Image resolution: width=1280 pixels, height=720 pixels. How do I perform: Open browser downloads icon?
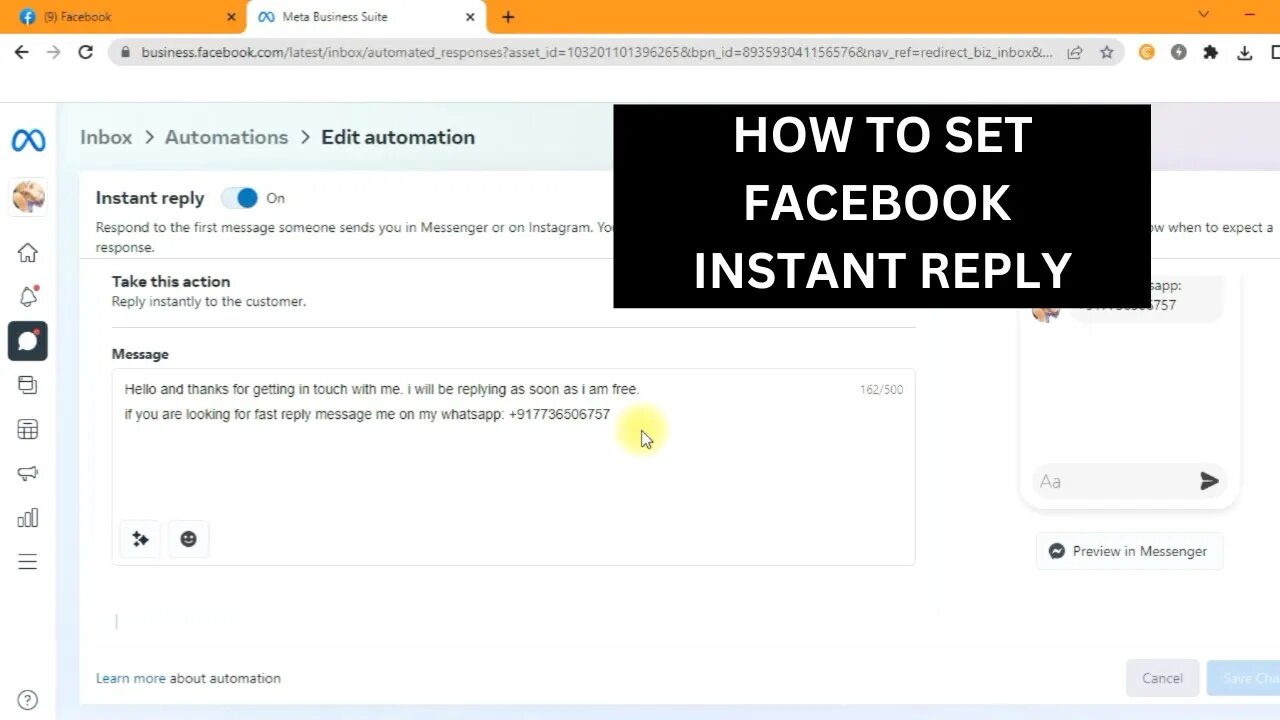click(1245, 52)
